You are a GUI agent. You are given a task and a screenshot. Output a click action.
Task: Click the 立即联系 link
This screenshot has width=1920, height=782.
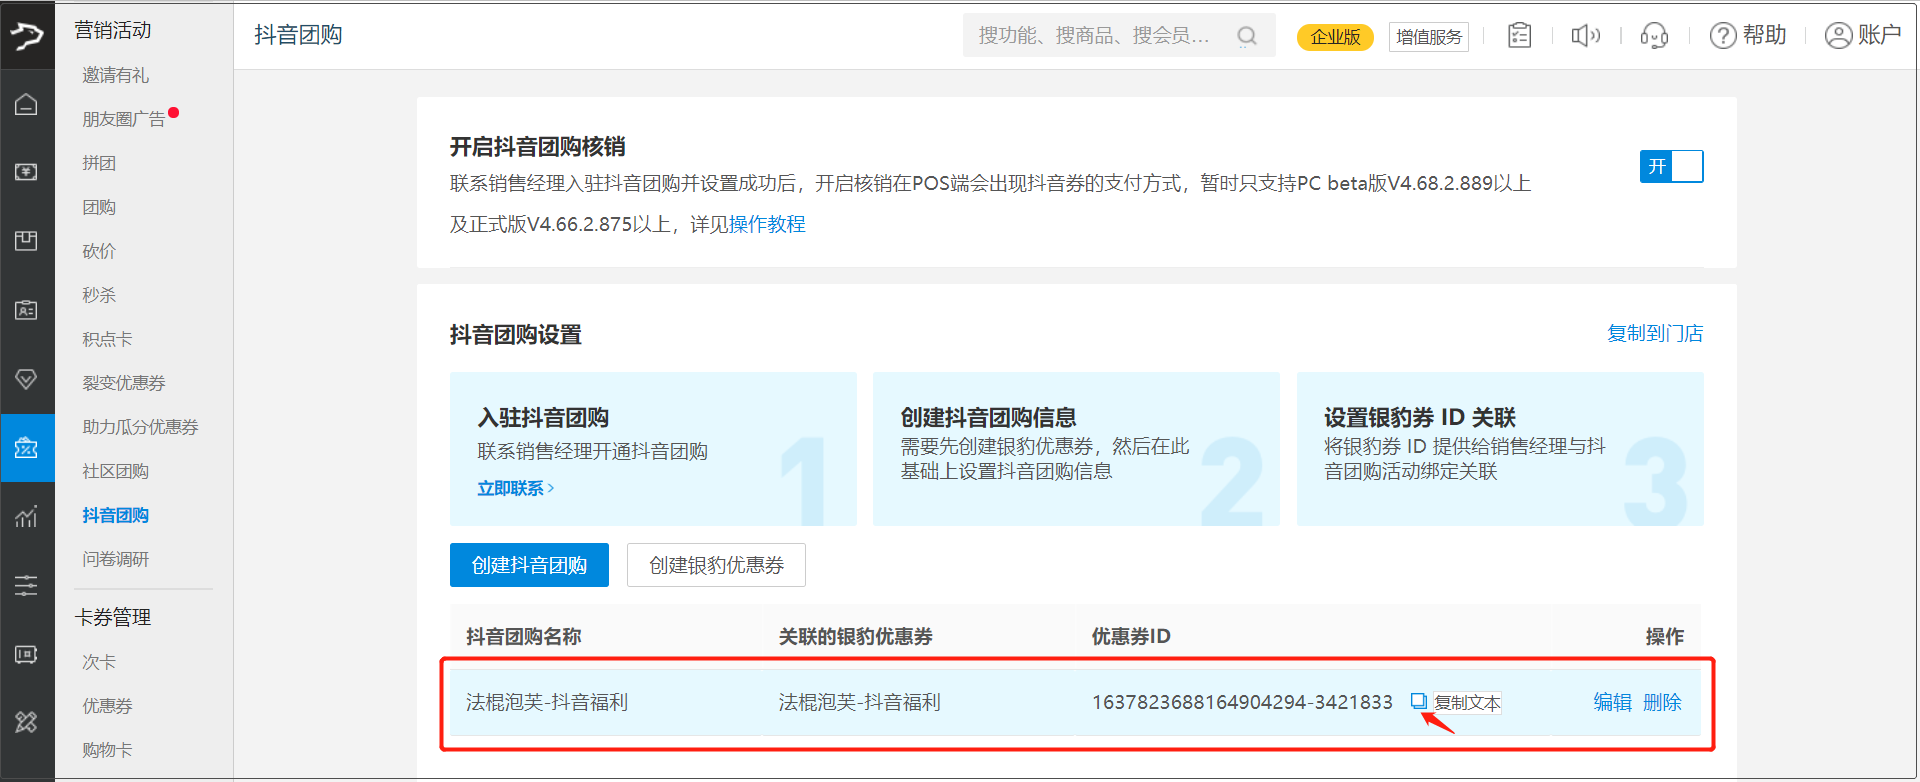[515, 488]
